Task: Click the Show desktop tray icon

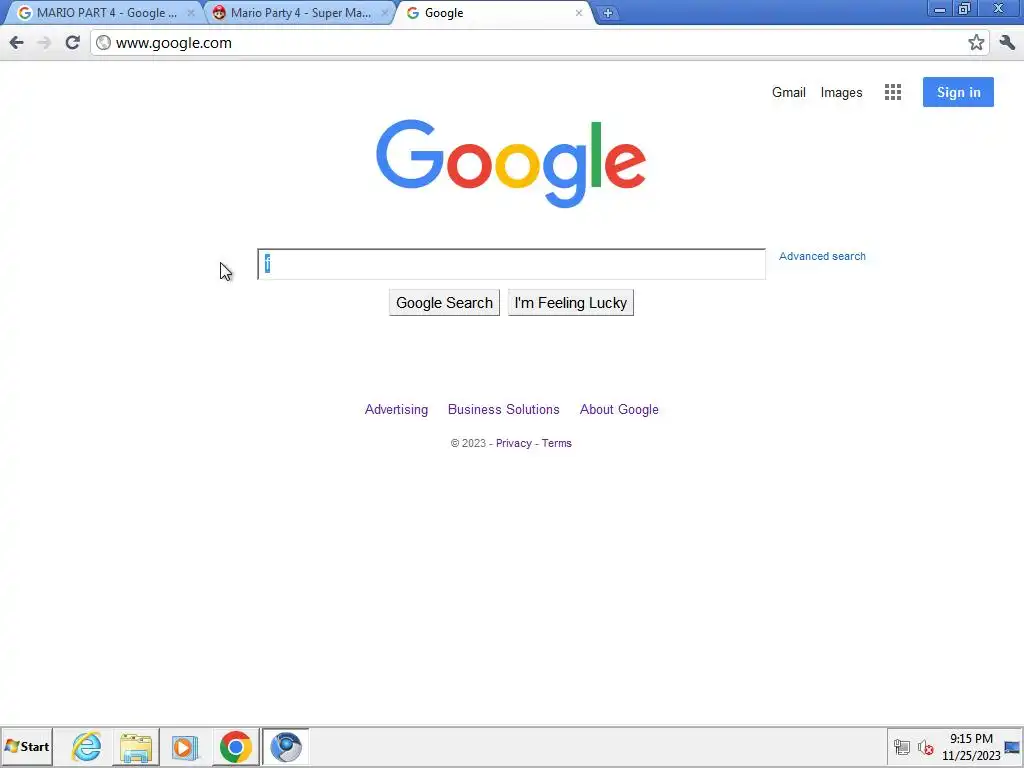Action: (1012, 747)
